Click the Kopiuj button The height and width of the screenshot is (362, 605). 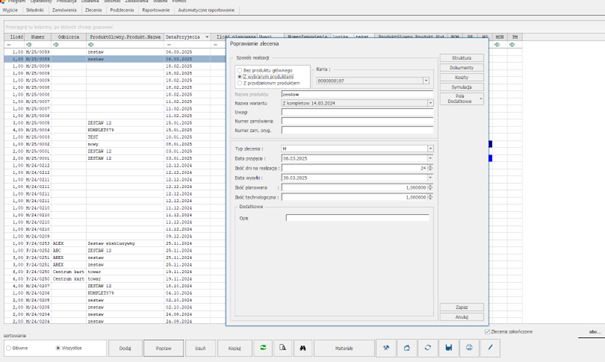tap(235, 348)
